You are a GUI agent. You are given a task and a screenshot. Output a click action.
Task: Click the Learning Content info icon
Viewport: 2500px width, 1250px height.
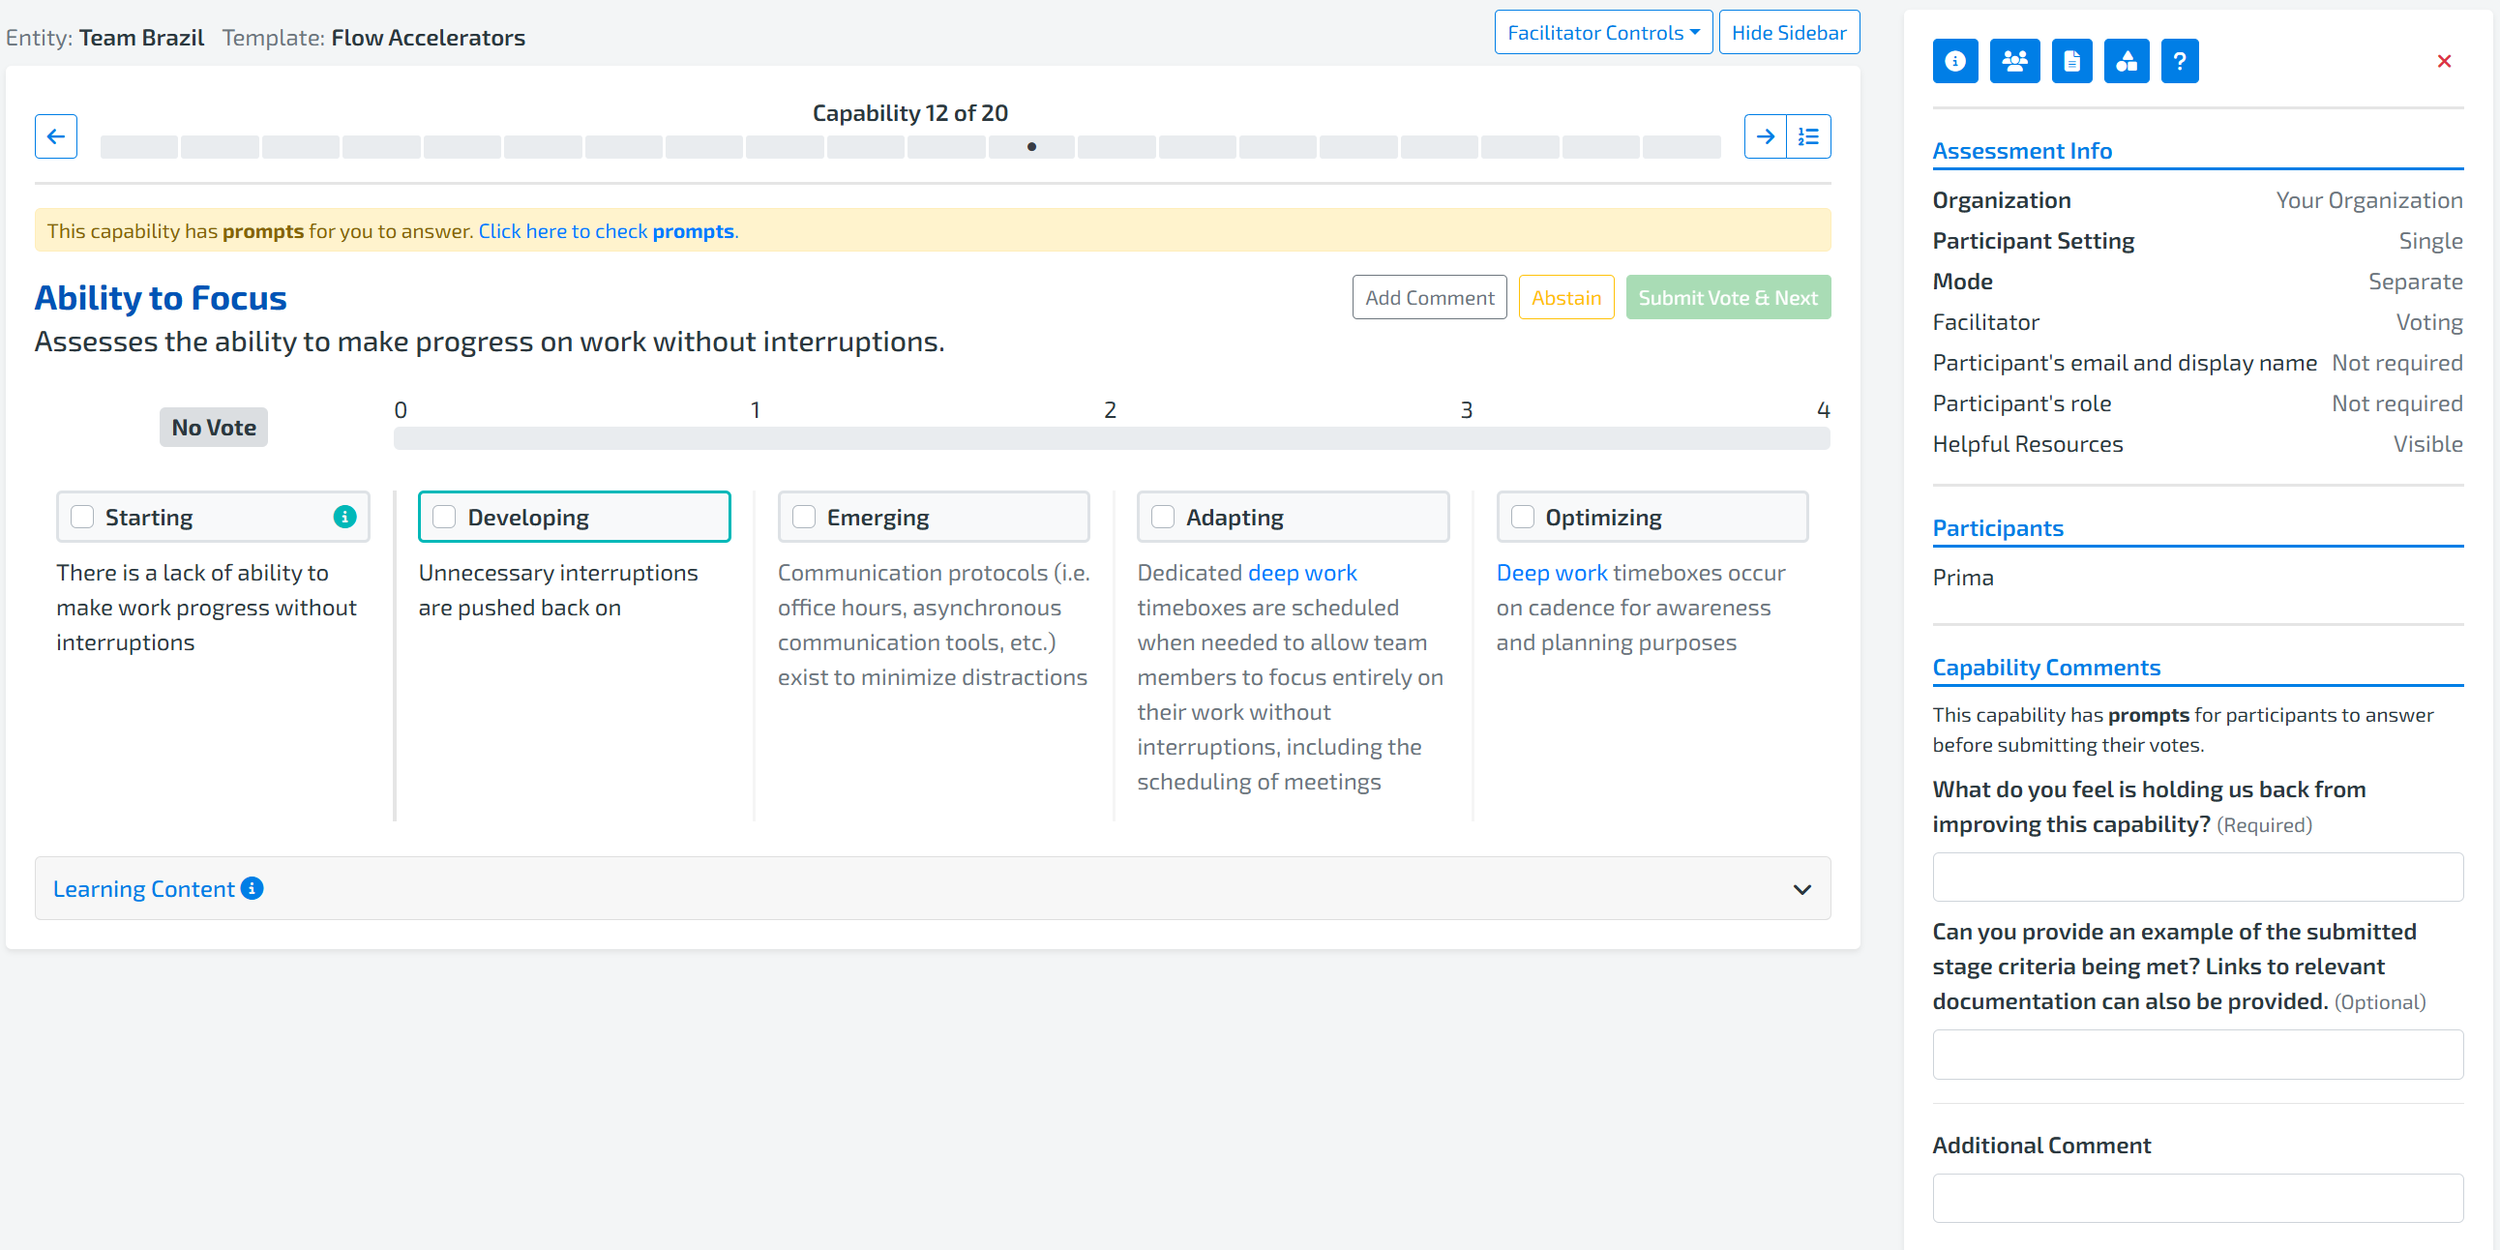[253, 888]
